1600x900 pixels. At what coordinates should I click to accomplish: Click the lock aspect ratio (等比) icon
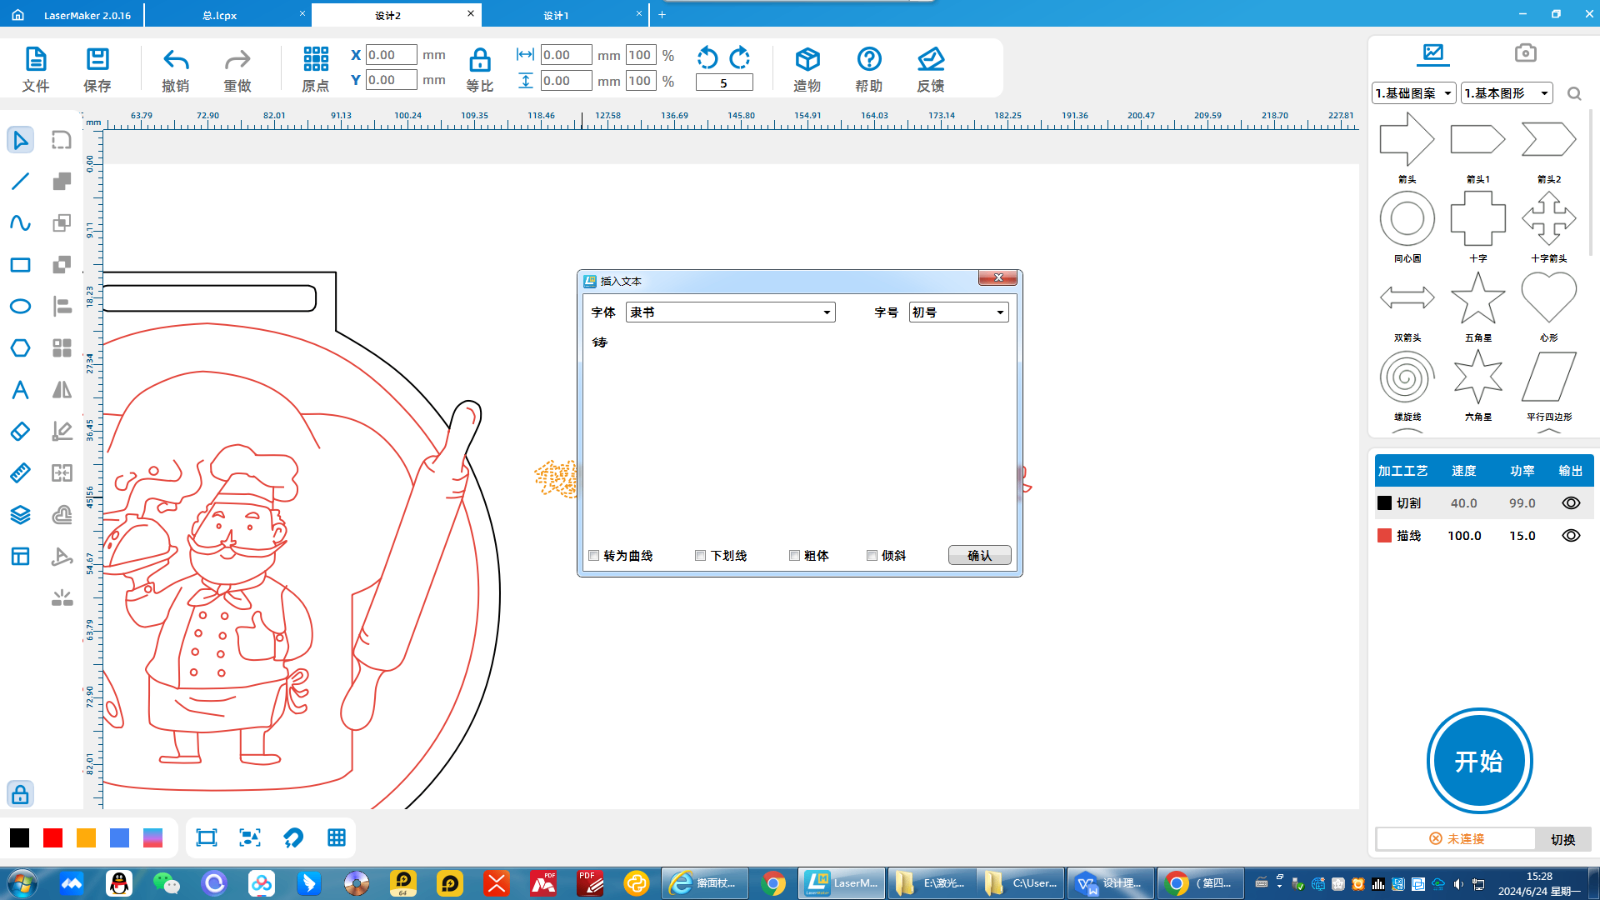[x=480, y=60]
